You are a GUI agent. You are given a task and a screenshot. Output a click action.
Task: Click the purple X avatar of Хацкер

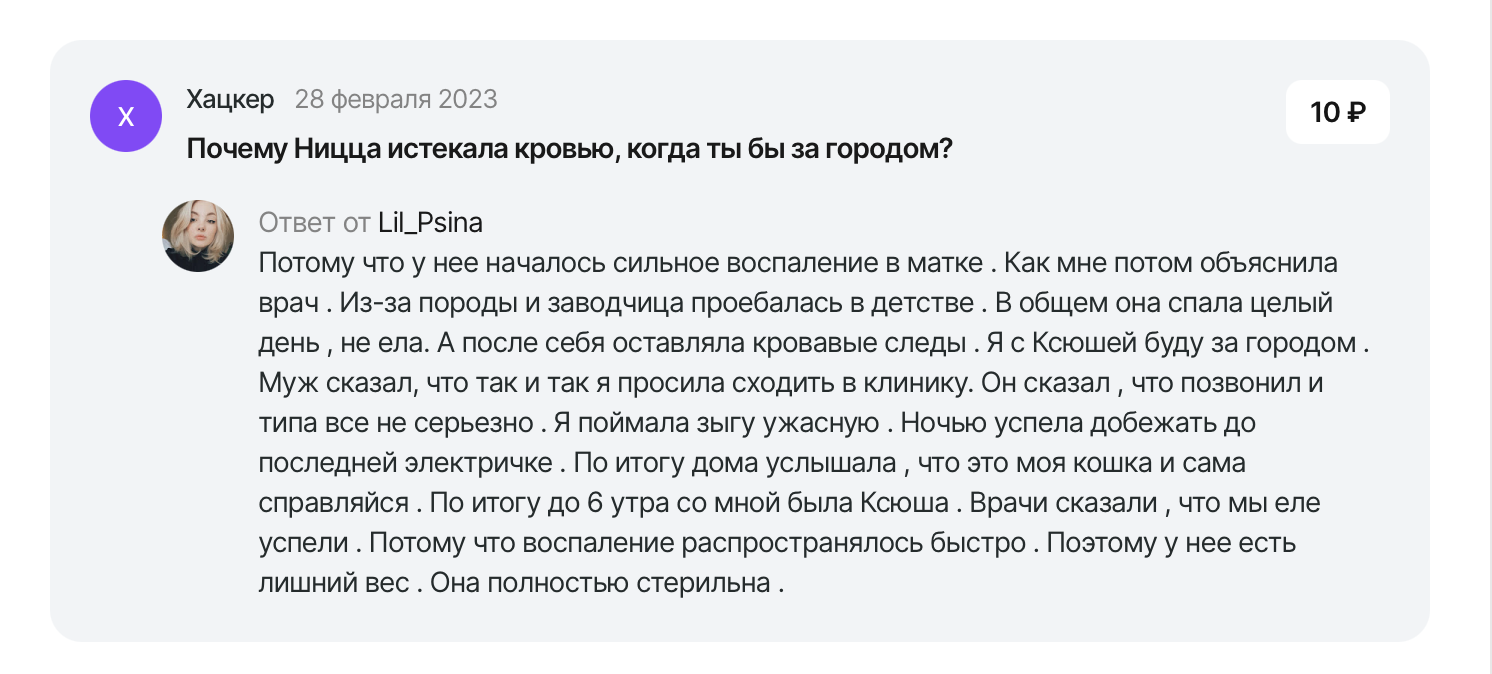point(126,116)
